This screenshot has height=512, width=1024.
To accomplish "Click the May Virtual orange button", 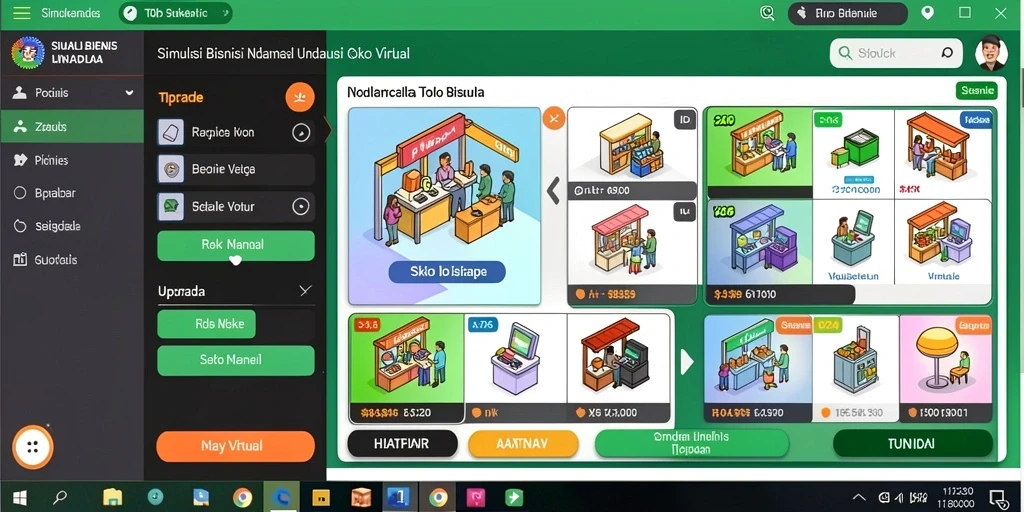I will 235,447.
